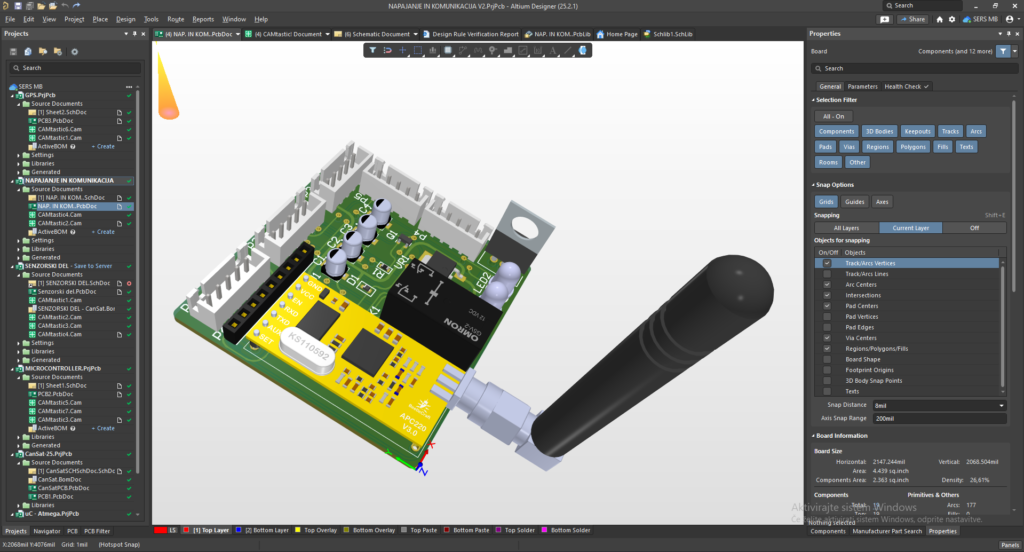Enable the Pad Edges snapping checkbox
Viewport: 1024px width, 552px height.
826,327
